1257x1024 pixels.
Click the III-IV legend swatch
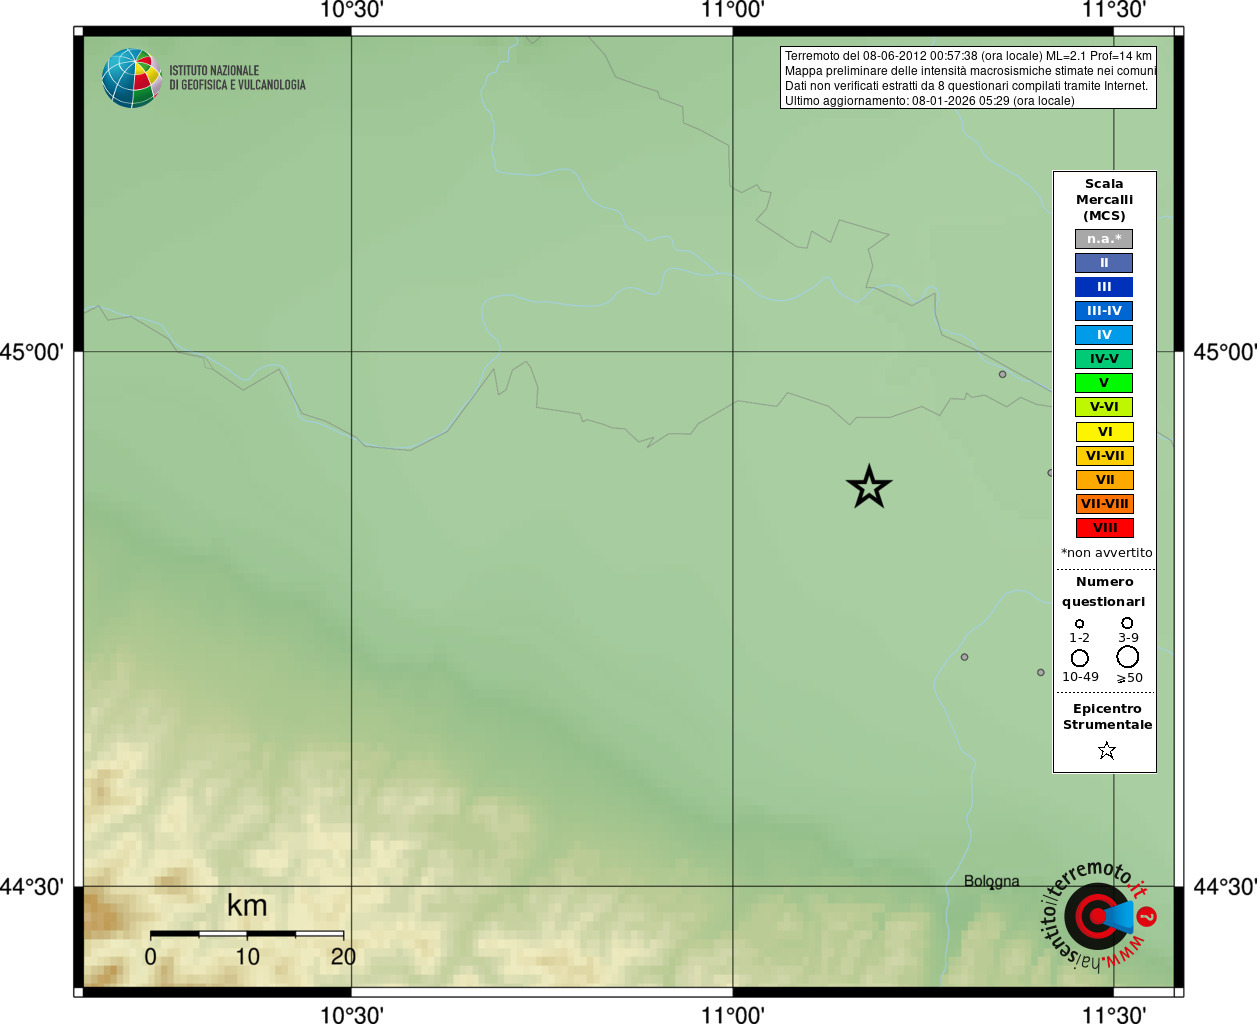[1104, 311]
